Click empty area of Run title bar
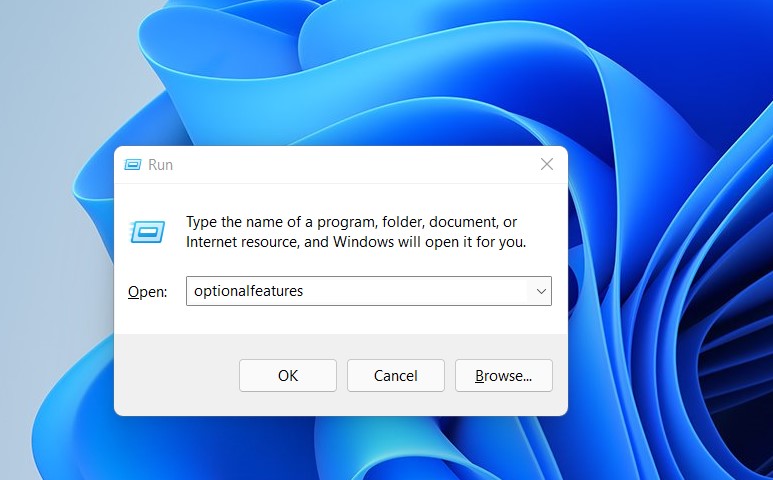 [350, 165]
